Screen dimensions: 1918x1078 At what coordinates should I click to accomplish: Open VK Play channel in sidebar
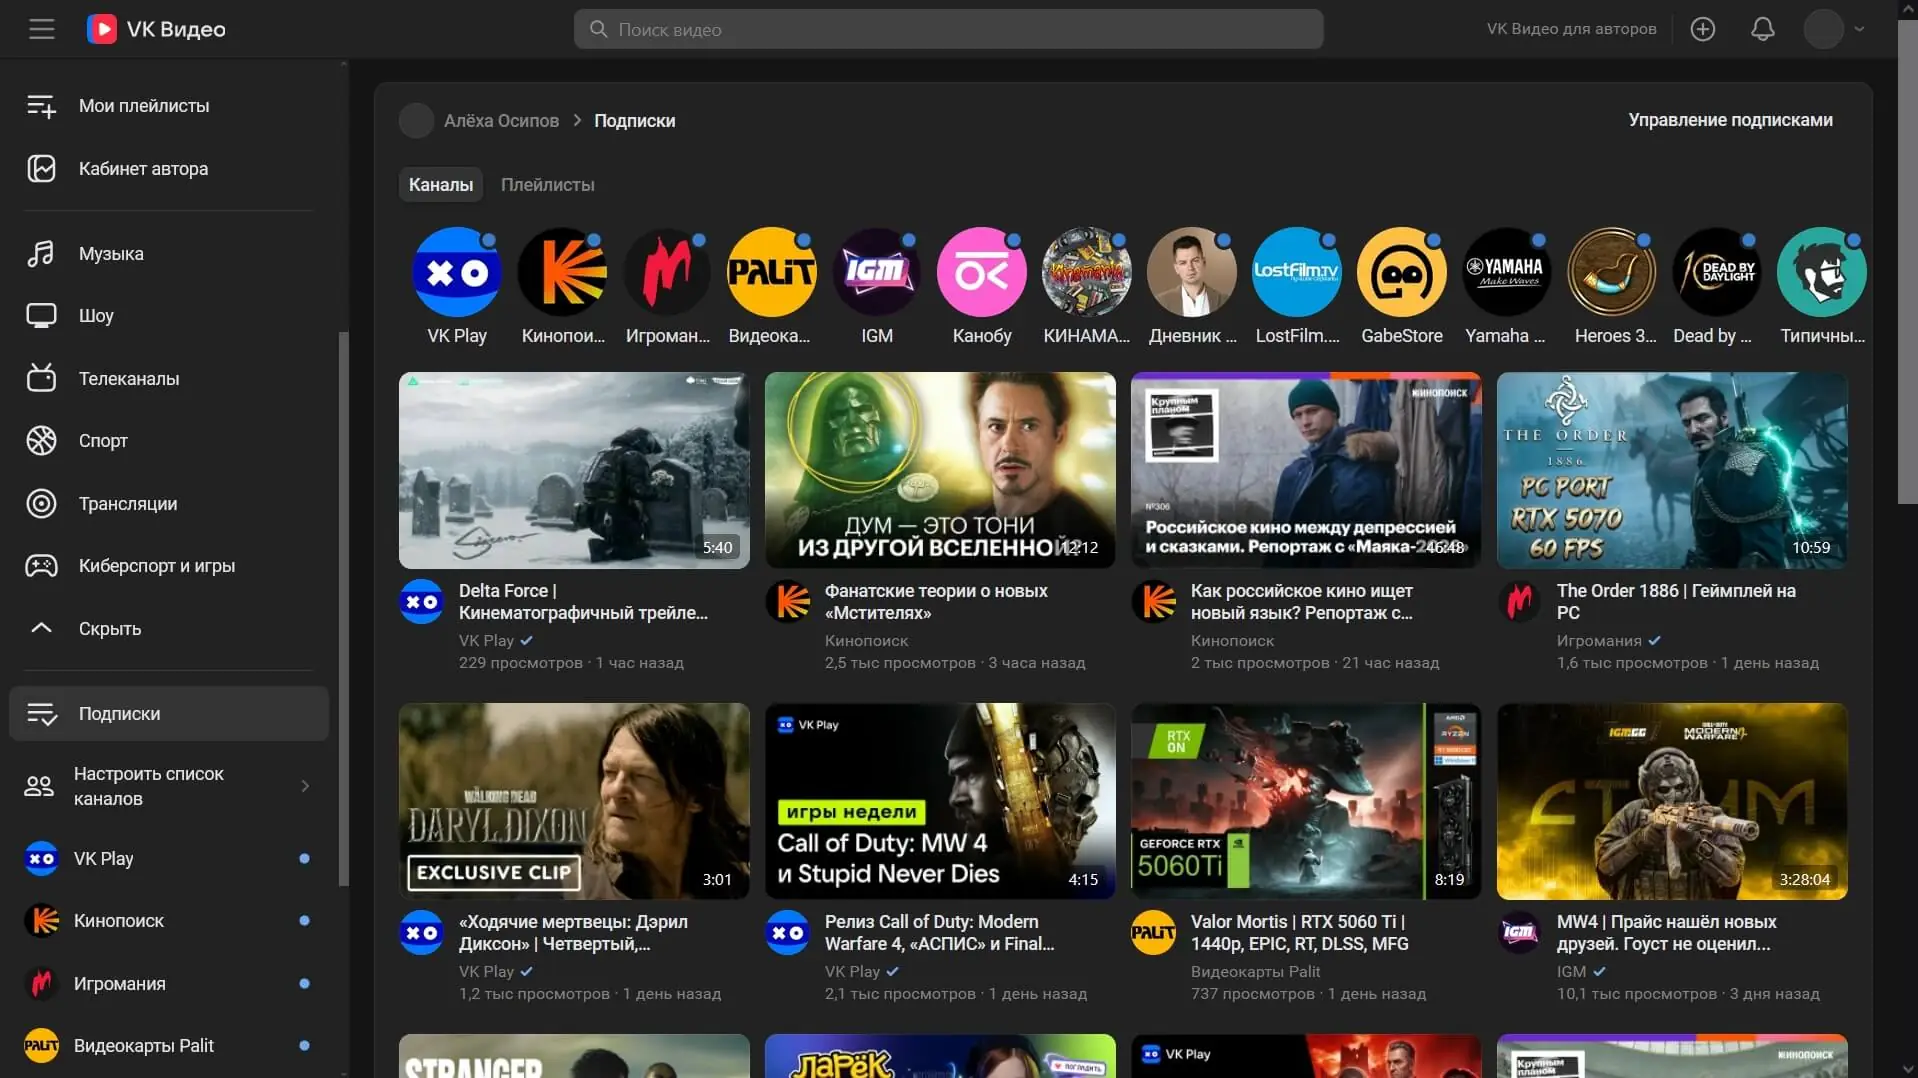(168, 859)
